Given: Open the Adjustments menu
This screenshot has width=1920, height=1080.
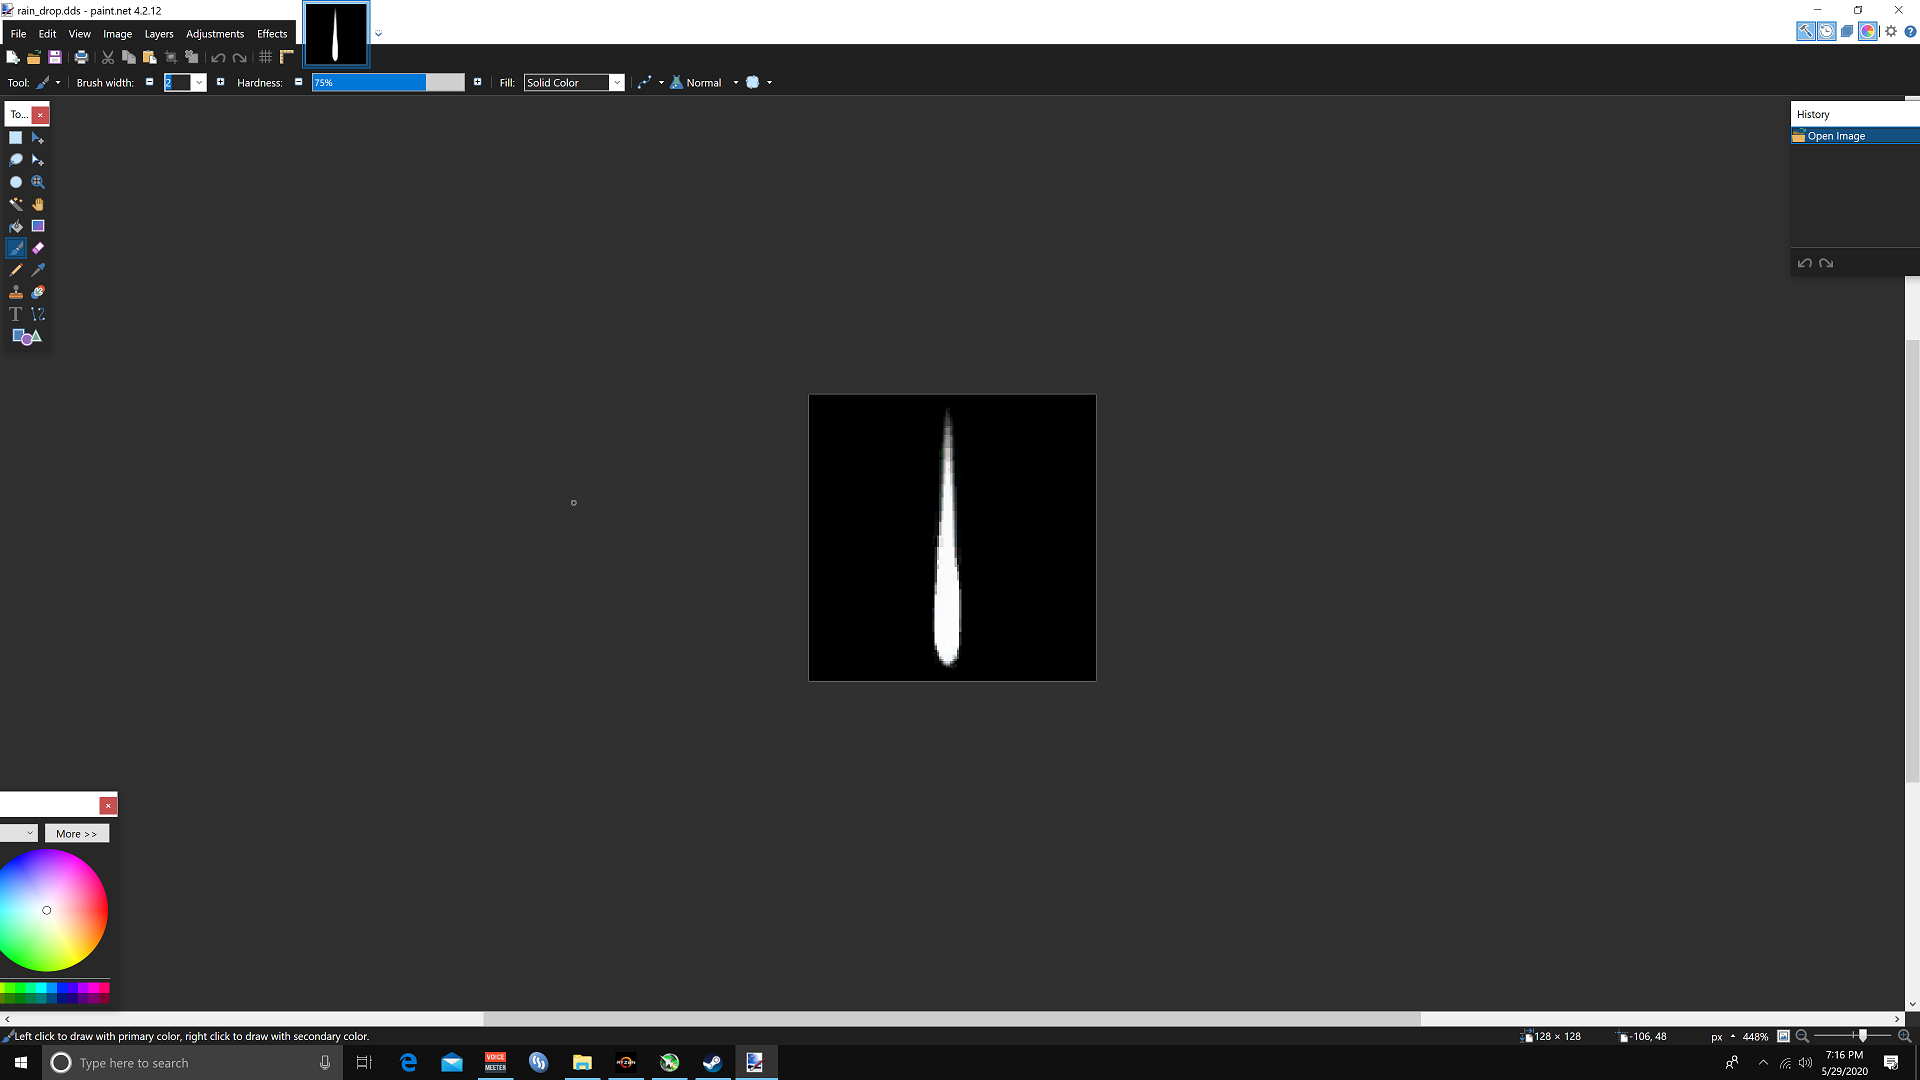Looking at the screenshot, I should tap(215, 34).
